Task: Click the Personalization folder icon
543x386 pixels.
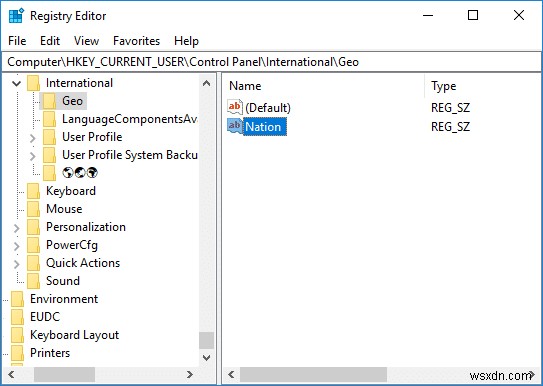Action: [33, 227]
